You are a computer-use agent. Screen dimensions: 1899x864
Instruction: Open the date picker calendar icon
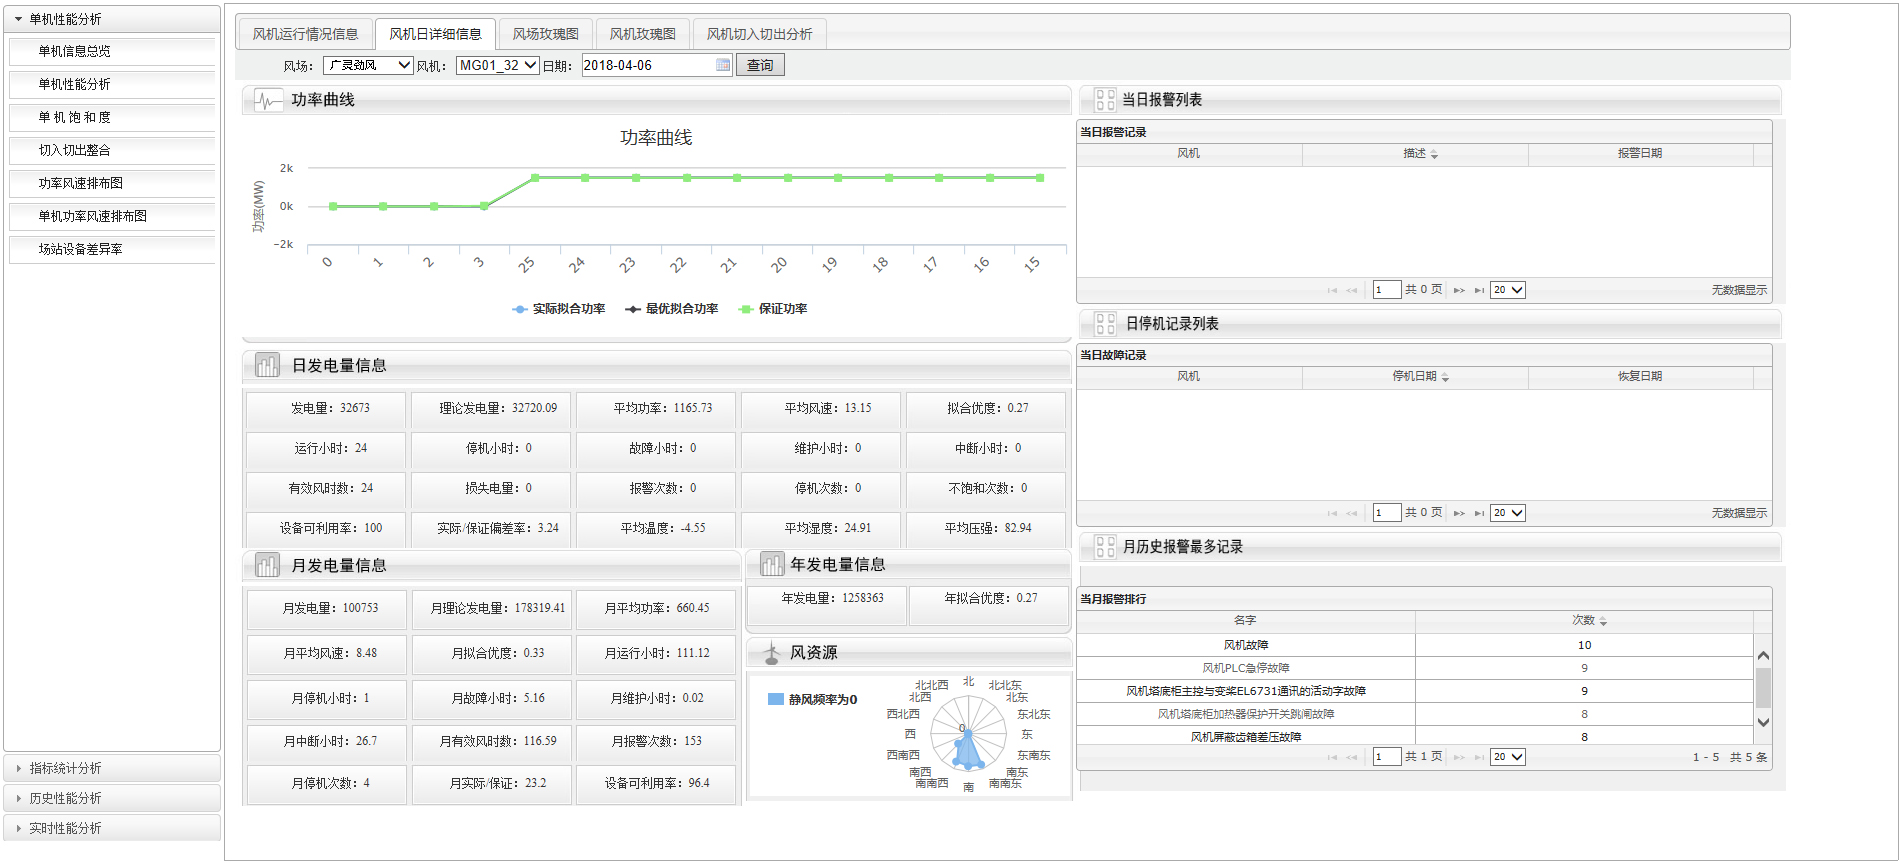click(723, 65)
